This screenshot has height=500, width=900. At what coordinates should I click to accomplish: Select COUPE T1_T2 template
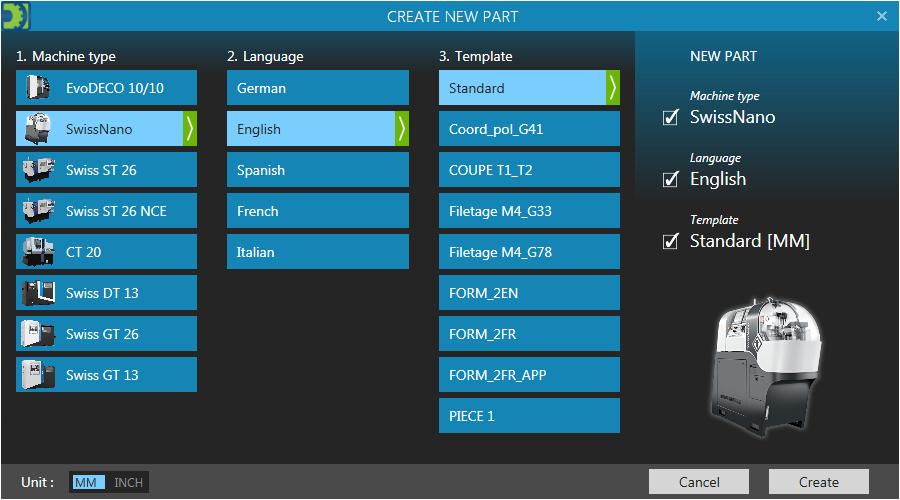click(529, 170)
